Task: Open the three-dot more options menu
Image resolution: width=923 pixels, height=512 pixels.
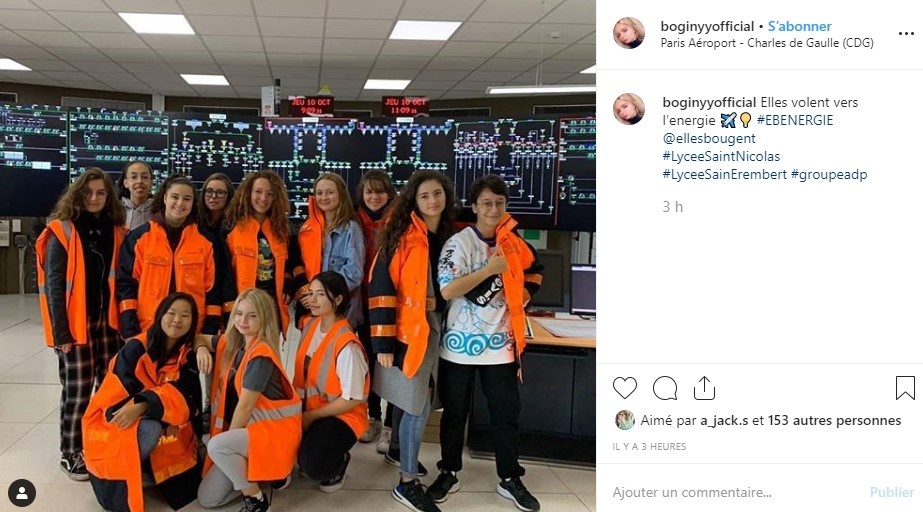Action: [x=906, y=34]
